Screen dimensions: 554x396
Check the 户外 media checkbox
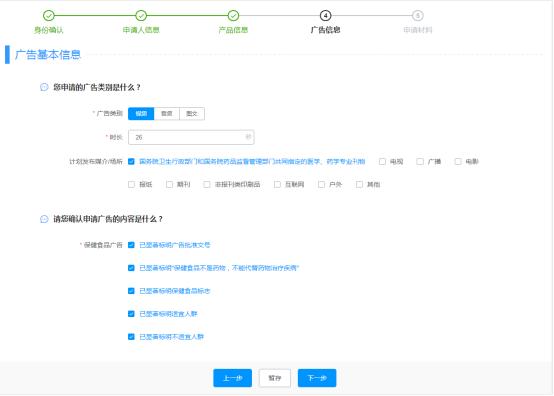pos(321,184)
